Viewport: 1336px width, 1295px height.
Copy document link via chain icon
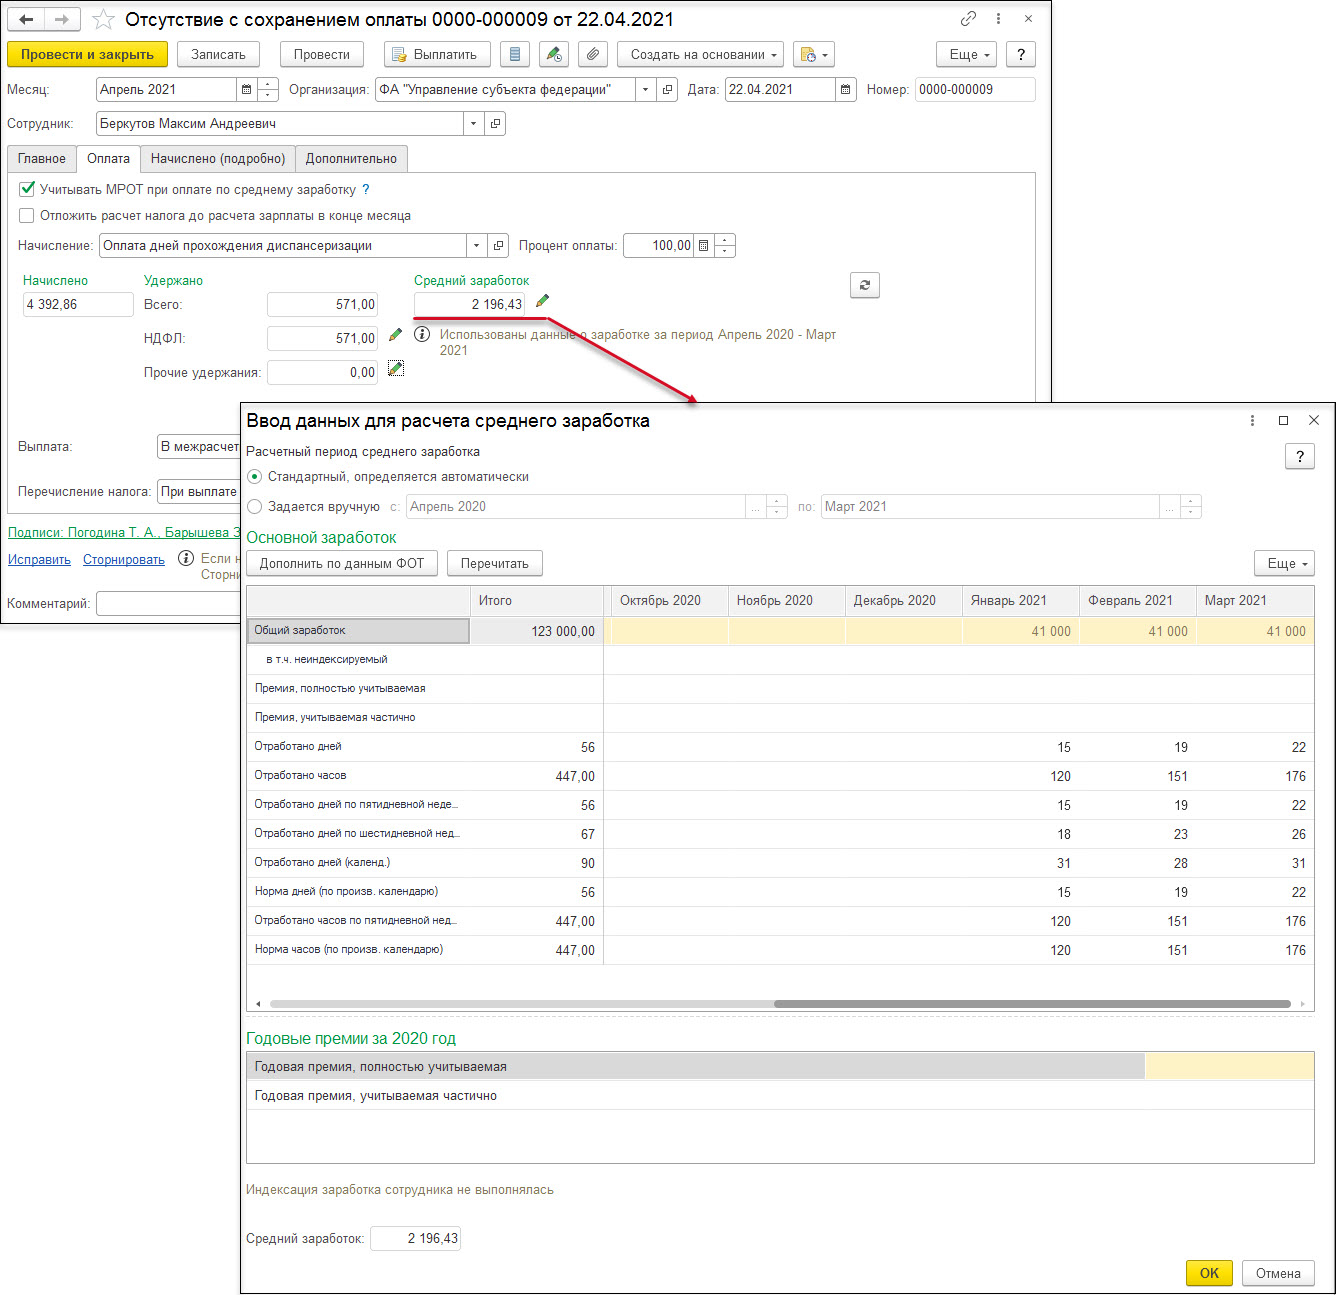pyautogui.click(x=968, y=19)
